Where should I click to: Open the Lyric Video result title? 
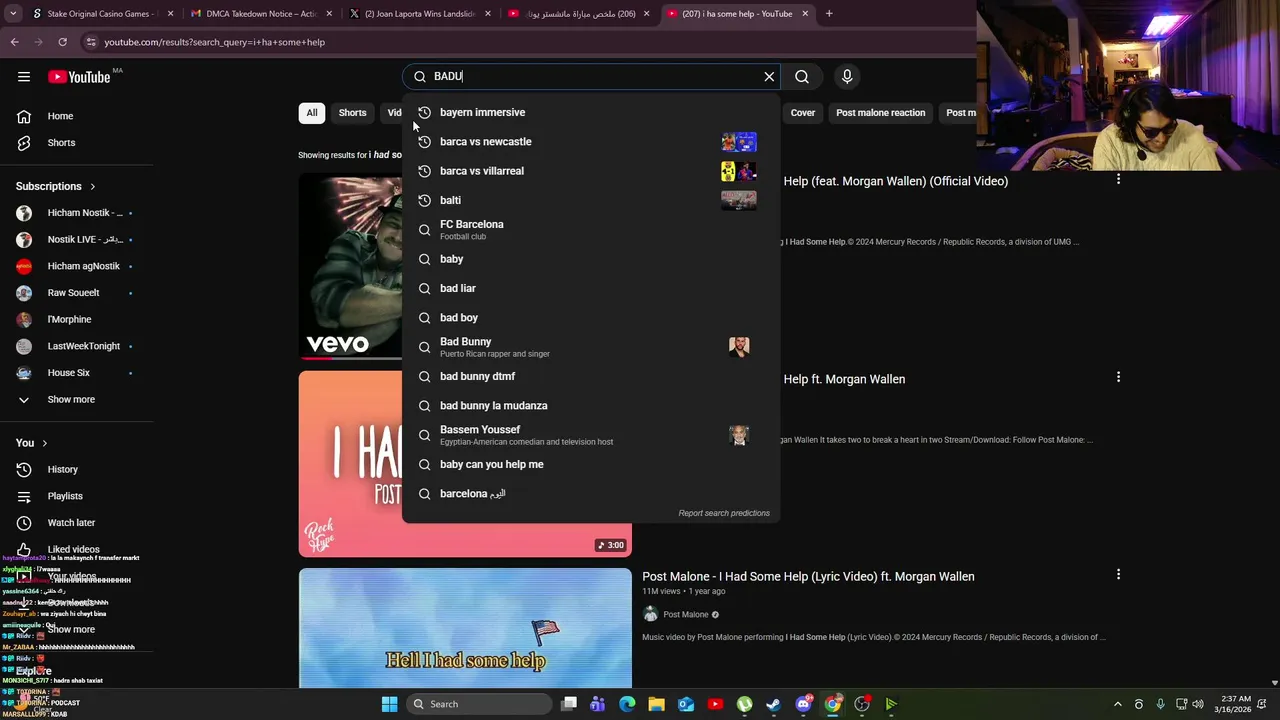click(x=808, y=576)
